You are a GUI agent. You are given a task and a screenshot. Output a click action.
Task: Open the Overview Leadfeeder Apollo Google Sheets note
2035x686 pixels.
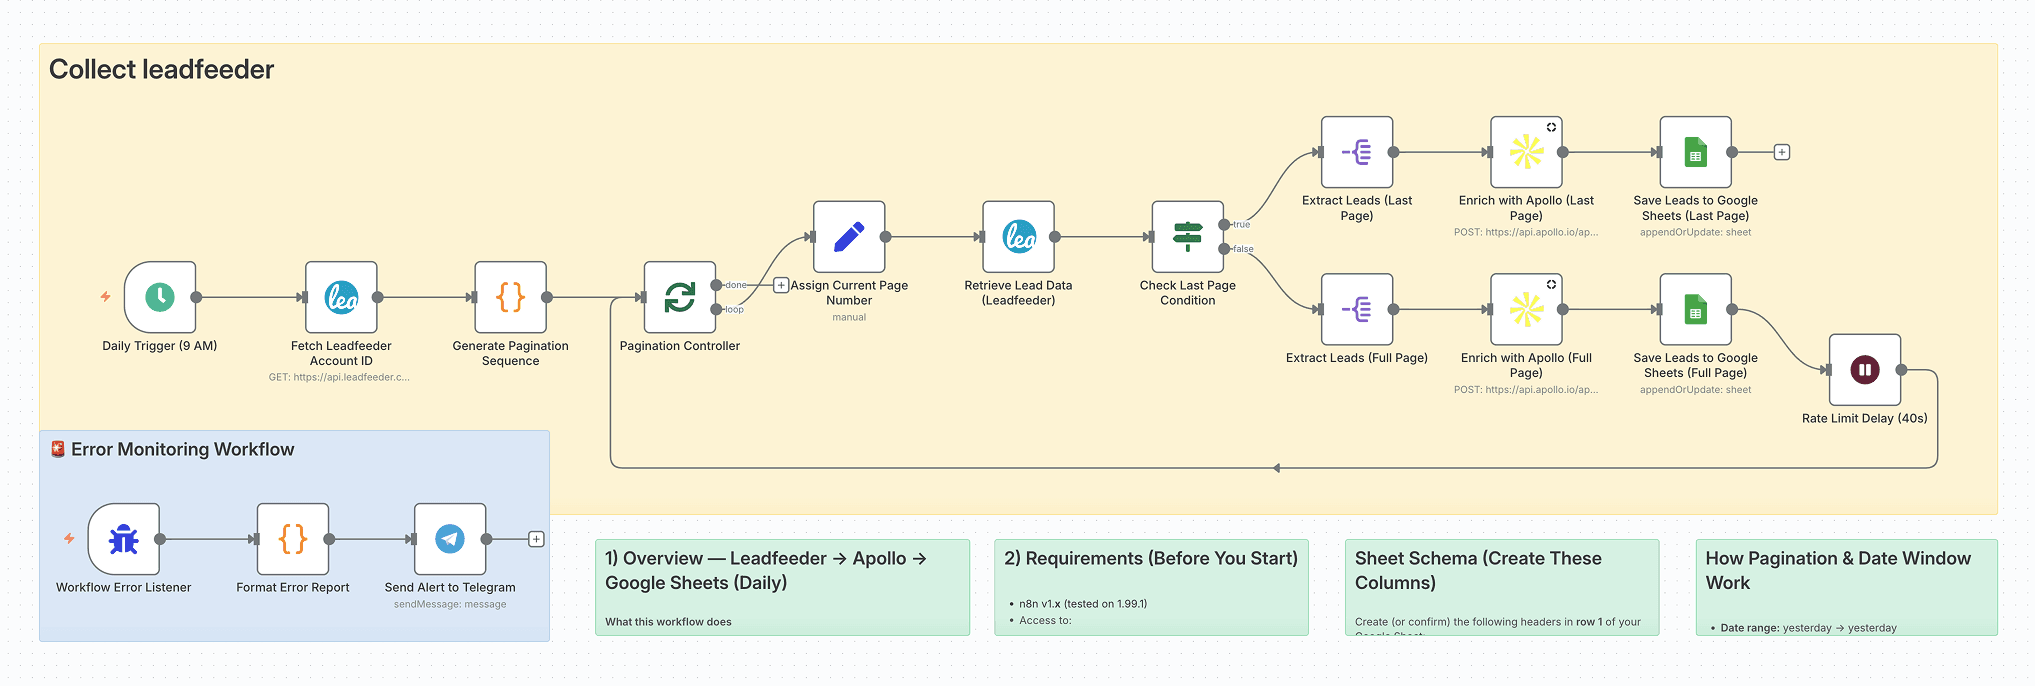click(x=782, y=588)
